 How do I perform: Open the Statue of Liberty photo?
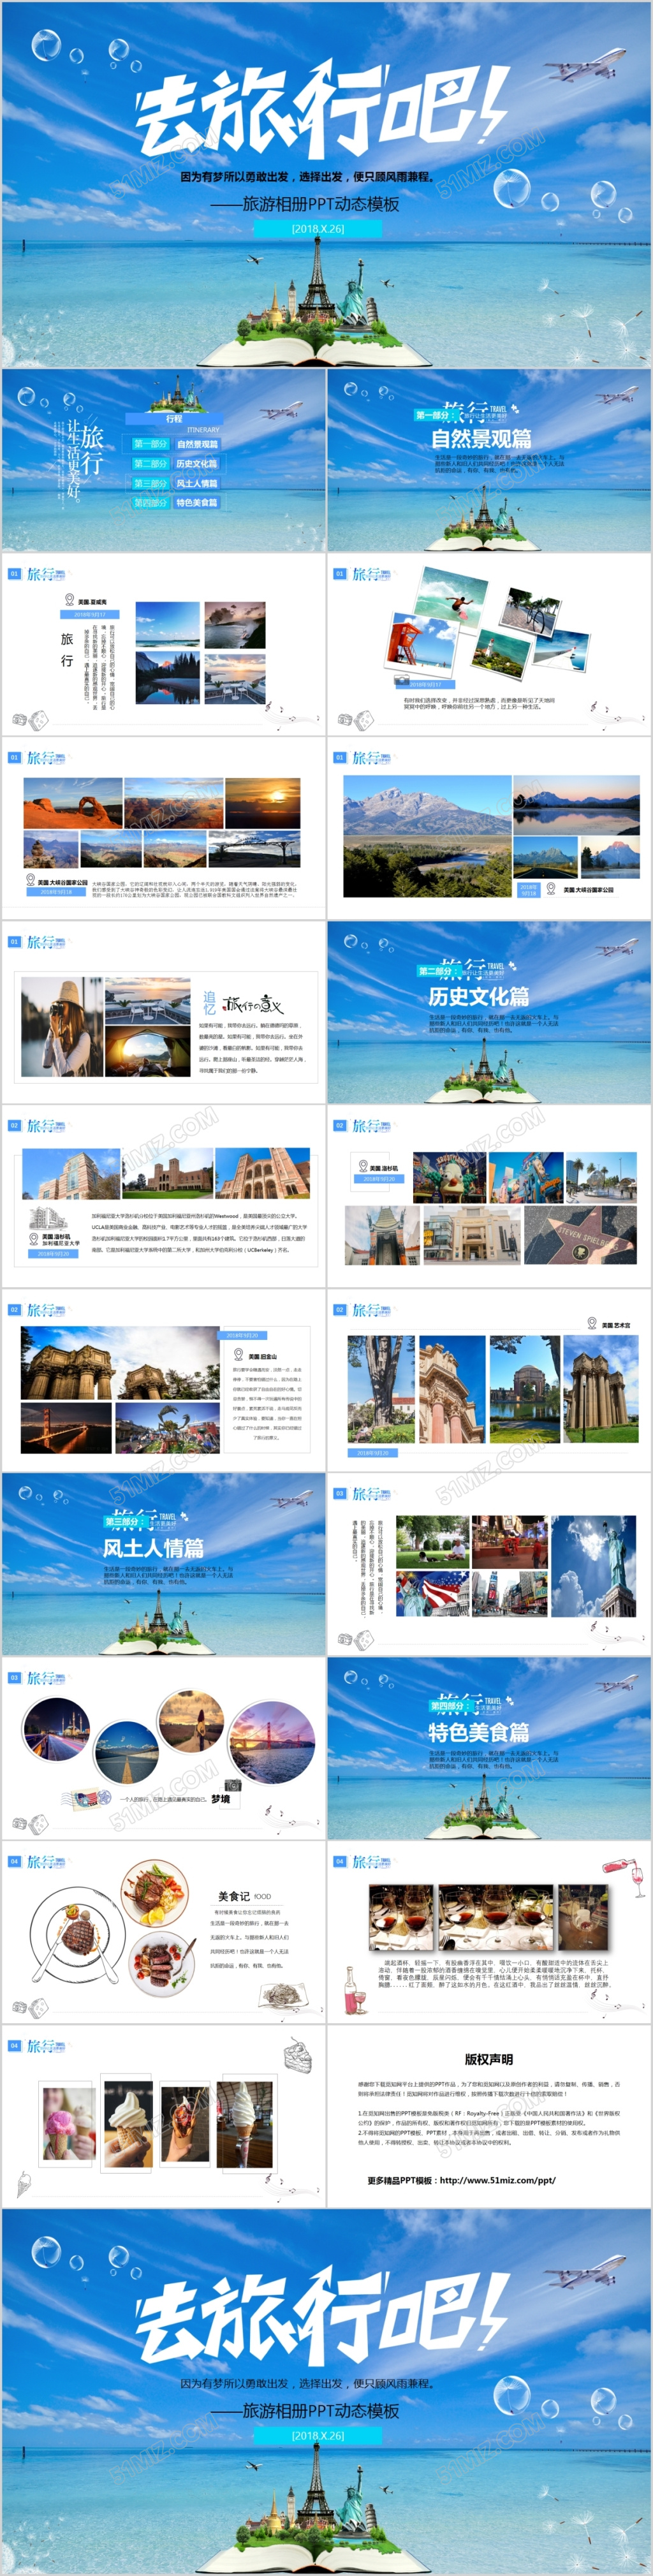click(594, 1566)
